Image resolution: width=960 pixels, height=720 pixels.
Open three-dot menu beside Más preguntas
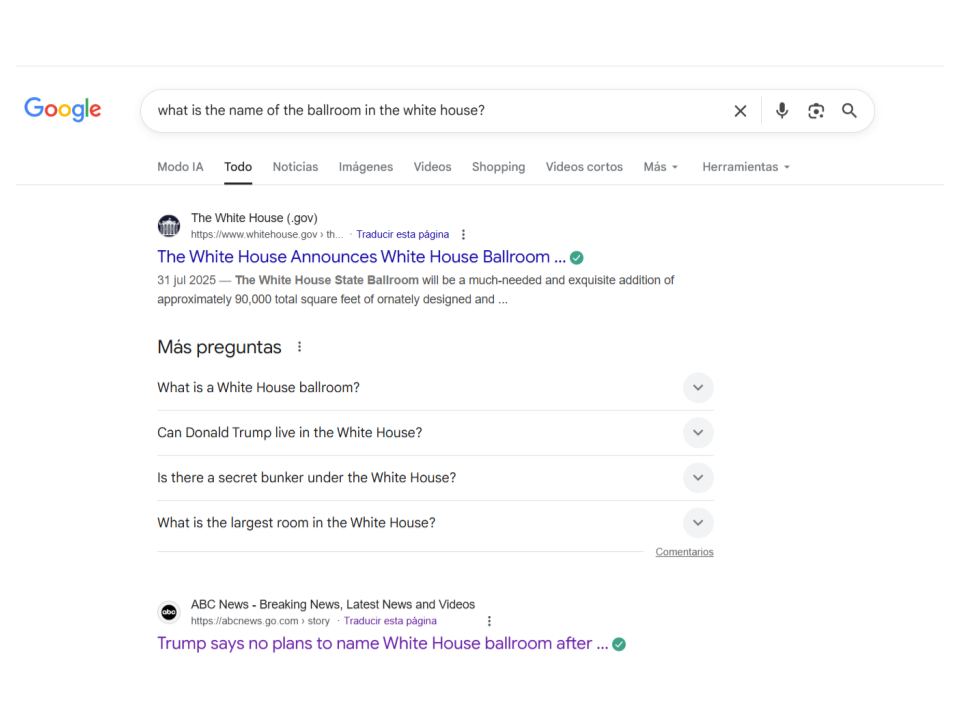(x=299, y=347)
